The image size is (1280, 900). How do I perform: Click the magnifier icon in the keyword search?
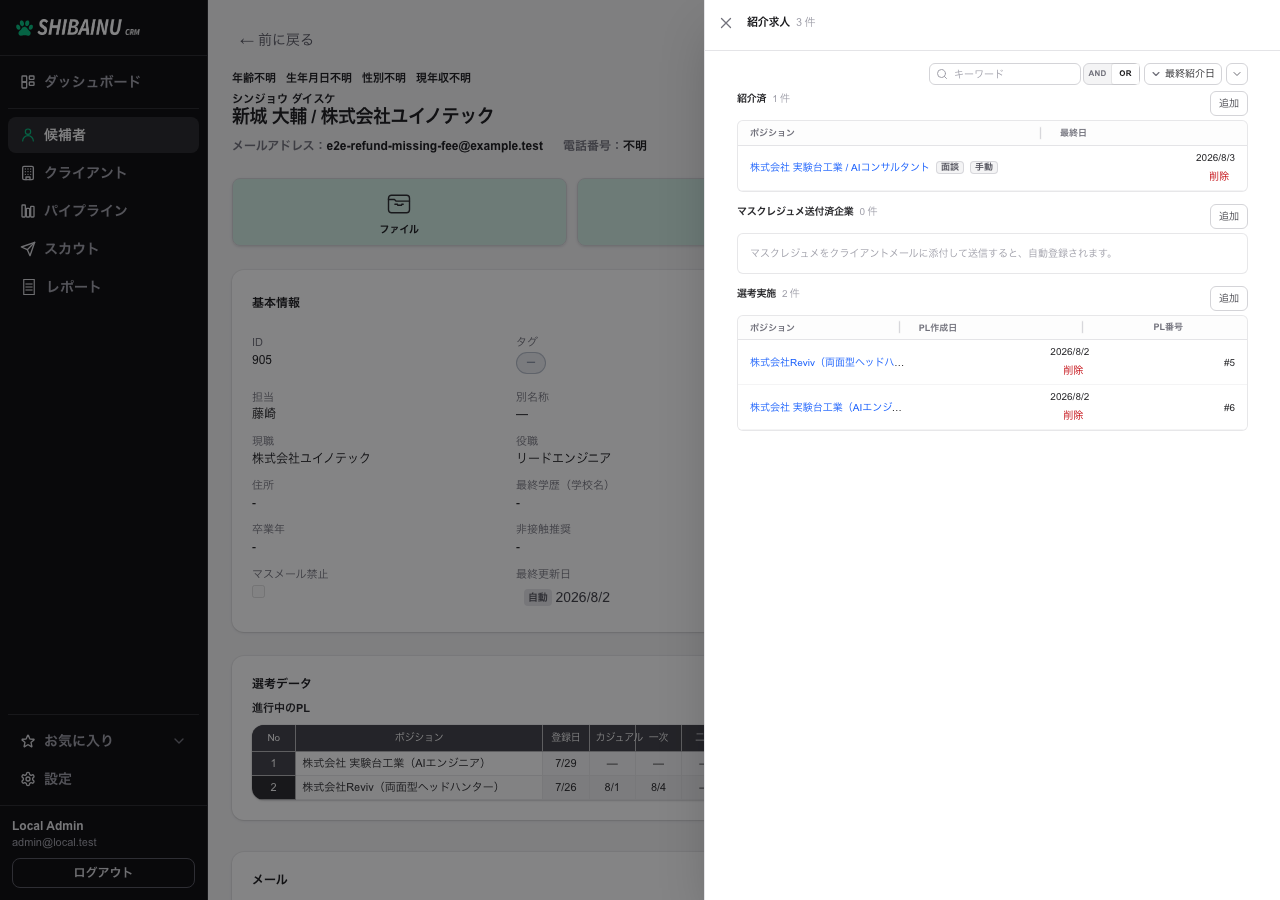[x=942, y=74]
